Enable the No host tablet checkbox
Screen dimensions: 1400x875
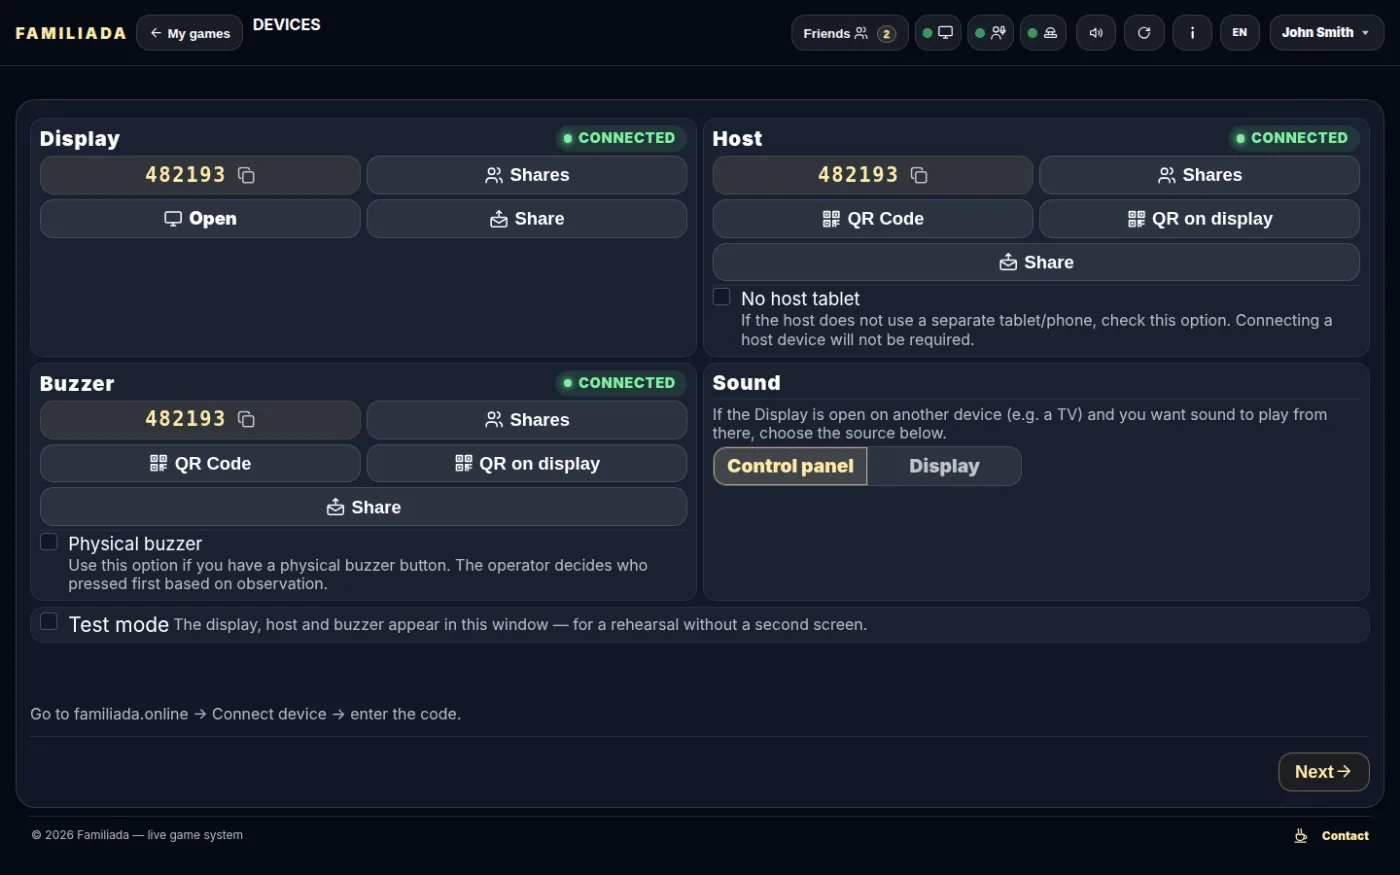pos(721,297)
